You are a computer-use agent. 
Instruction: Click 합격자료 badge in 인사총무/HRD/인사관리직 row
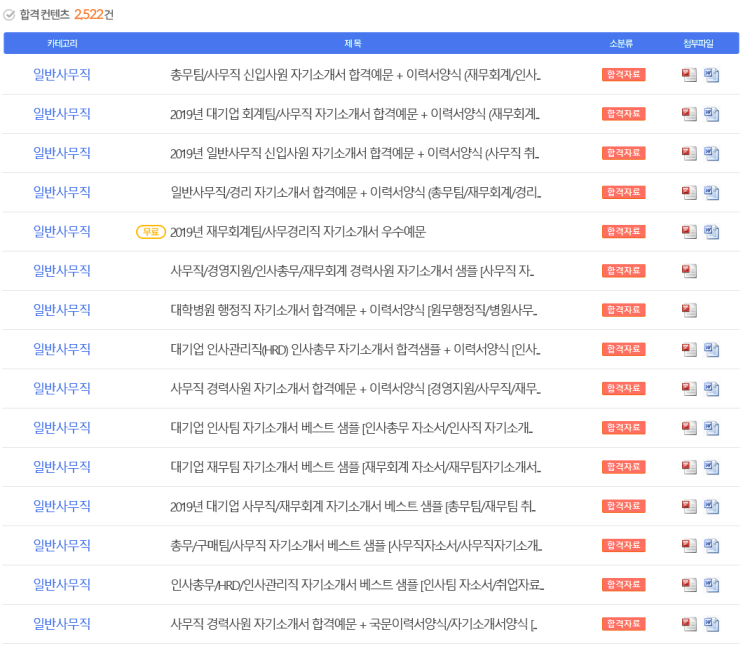pos(624,585)
